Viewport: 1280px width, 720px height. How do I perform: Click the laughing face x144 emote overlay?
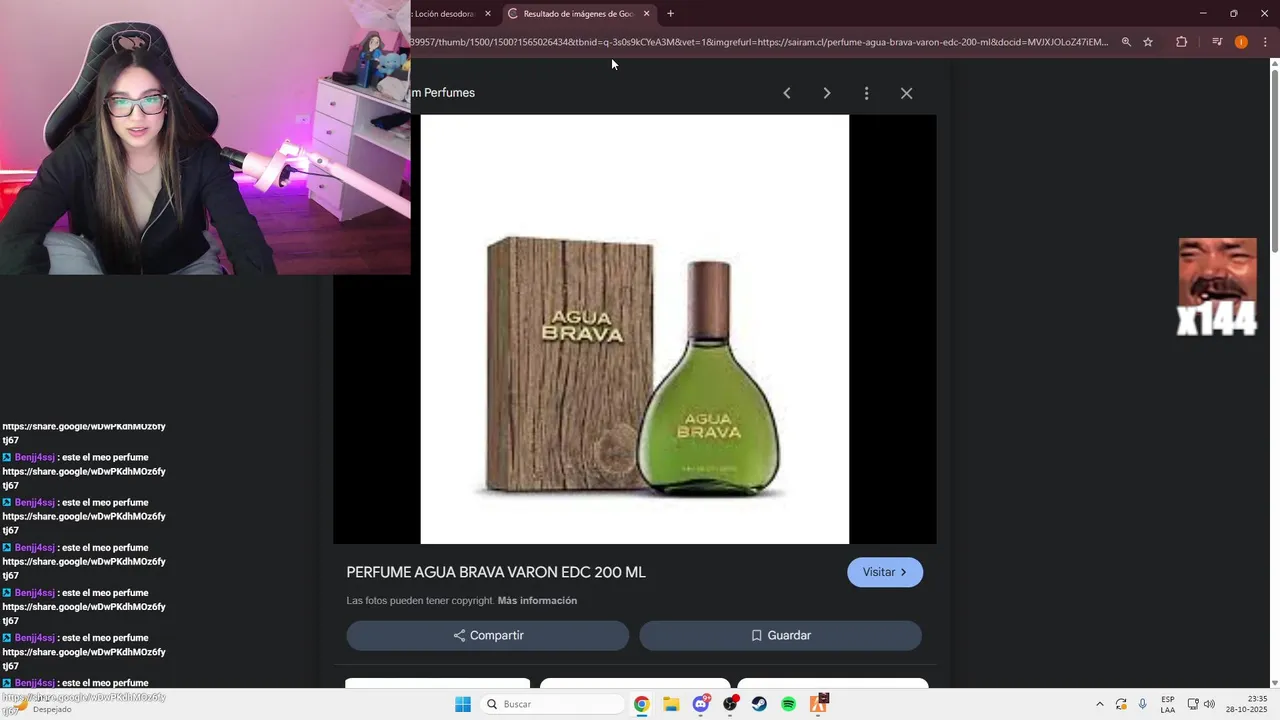pos(1217,287)
